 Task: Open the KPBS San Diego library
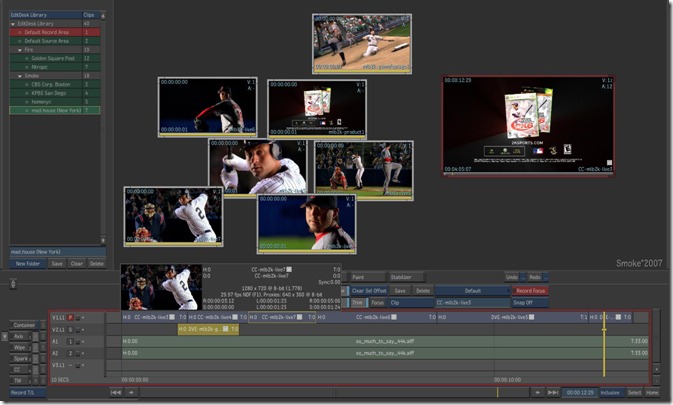point(55,93)
